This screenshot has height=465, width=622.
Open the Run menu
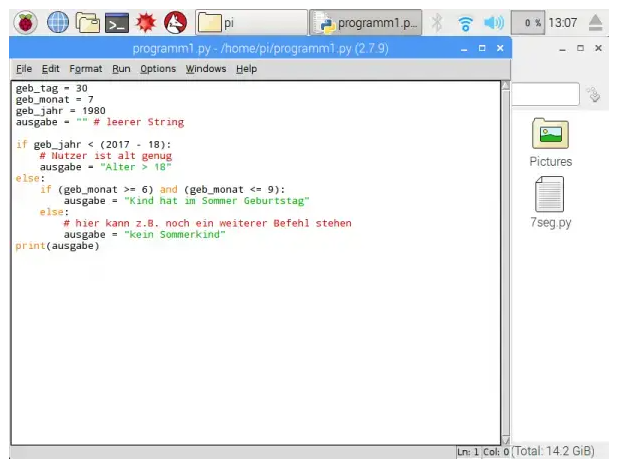pos(121,69)
